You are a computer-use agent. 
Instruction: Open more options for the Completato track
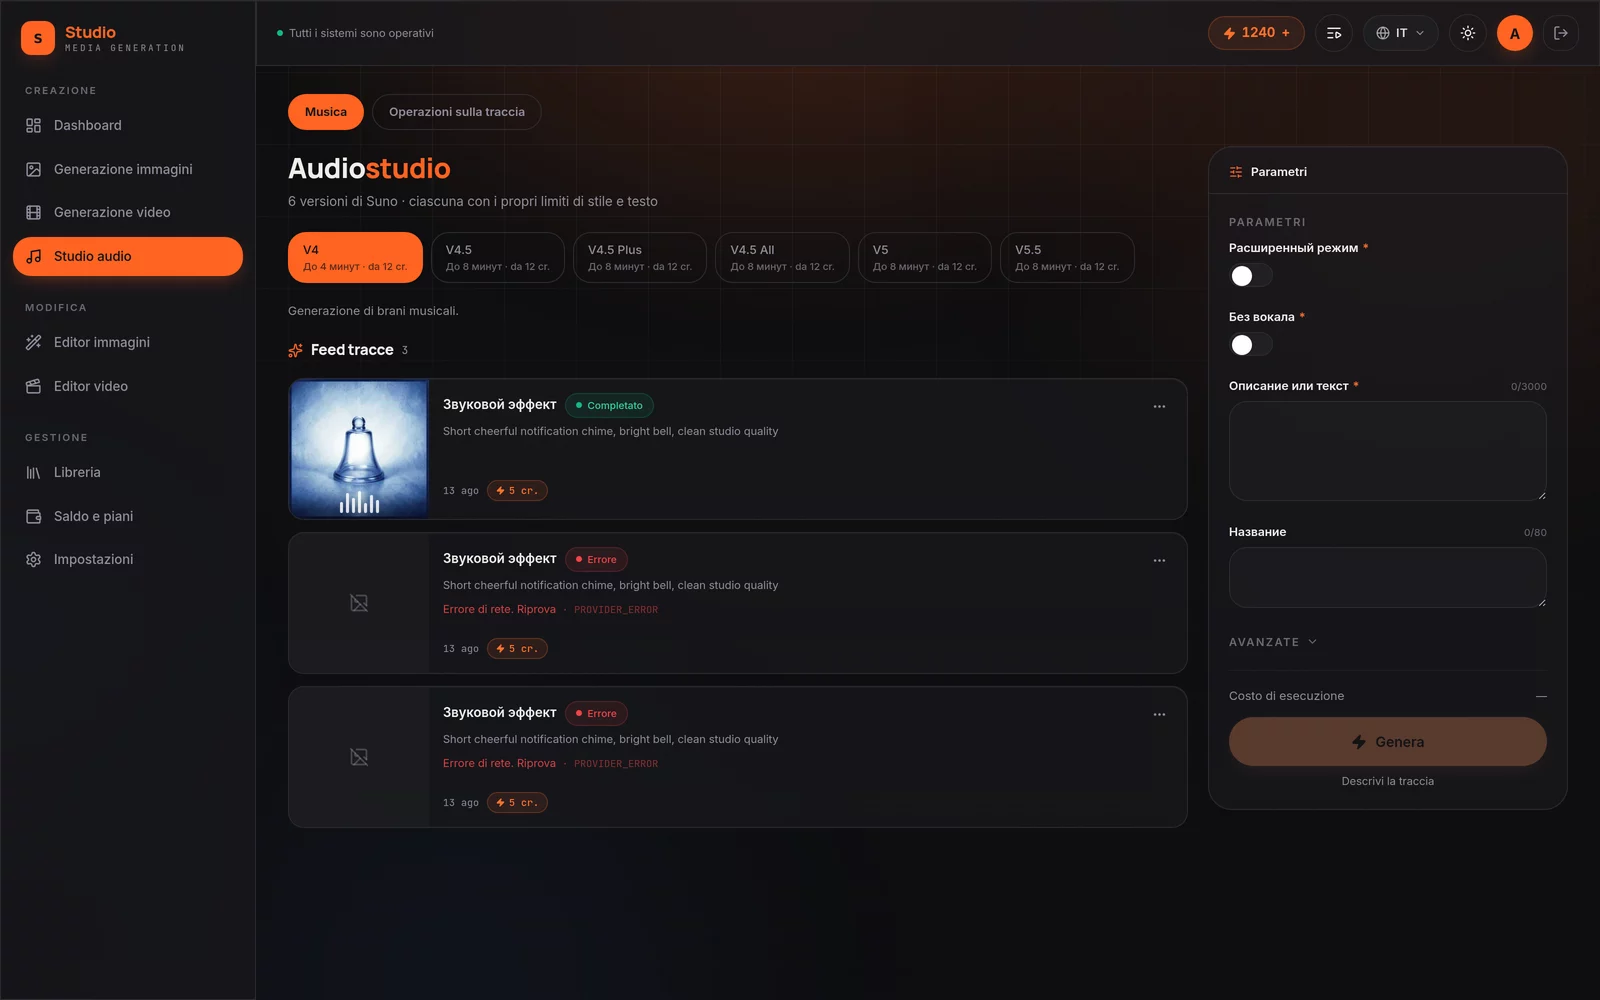point(1159,406)
